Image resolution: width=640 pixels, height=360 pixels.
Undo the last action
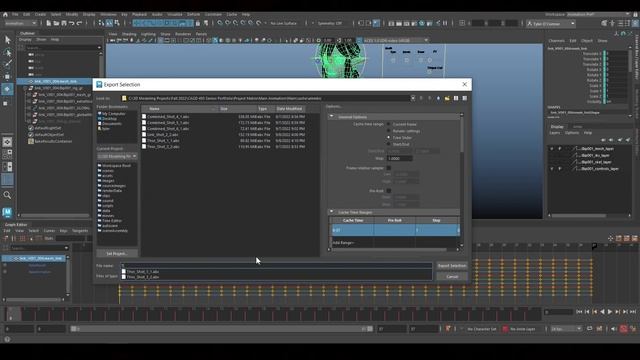71,23
